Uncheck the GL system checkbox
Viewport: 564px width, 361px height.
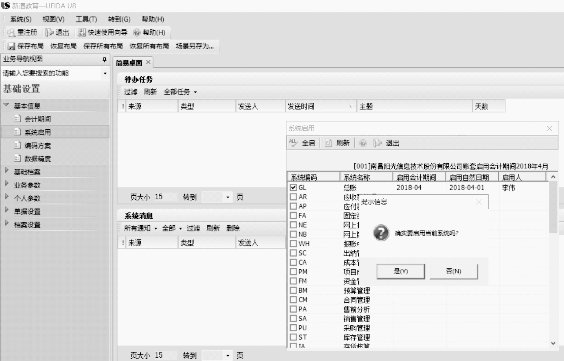(x=294, y=187)
